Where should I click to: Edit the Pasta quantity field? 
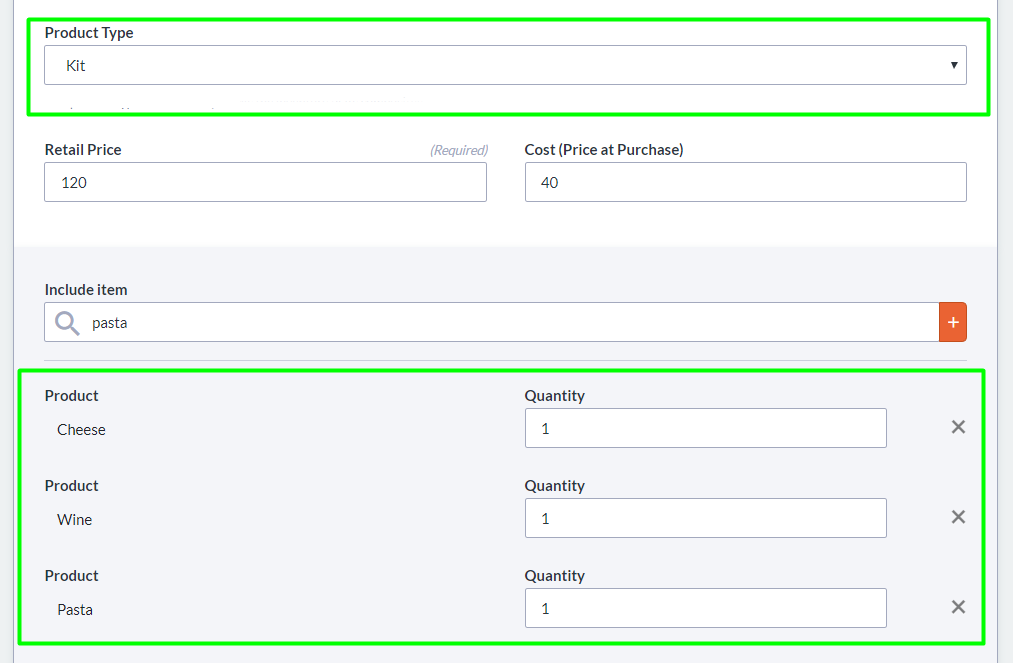click(x=705, y=608)
